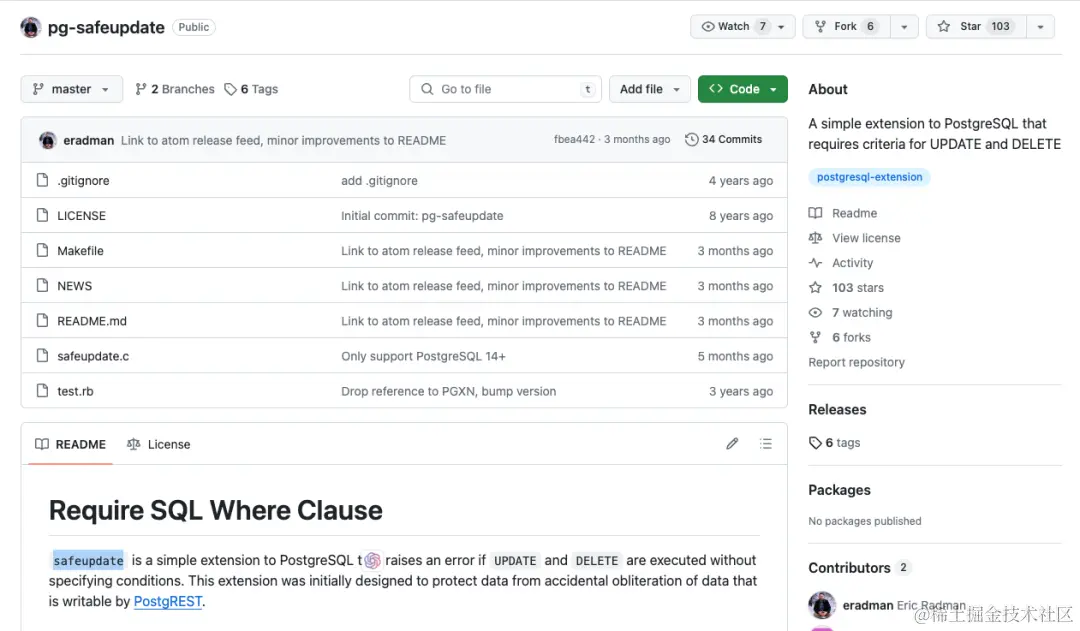Viewport: 1080px width, 631px height.
Task: Open the README.md file
Action: click(92, 321)
